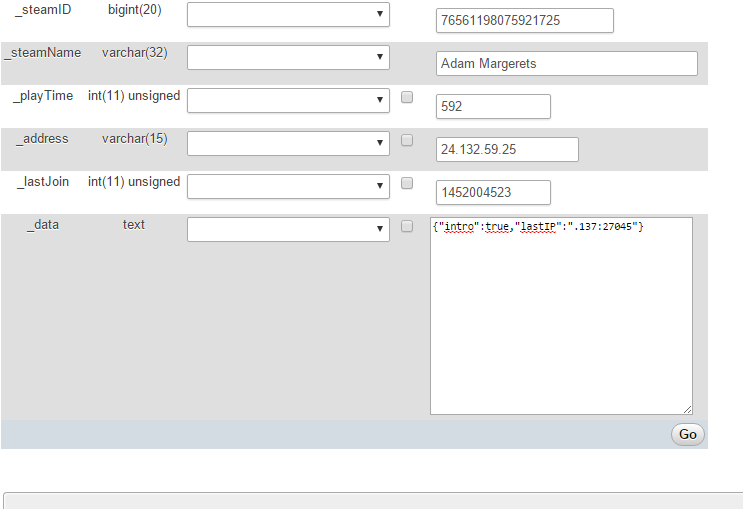Click the _steamName field with Adam Margerets
The width and height of the screenshot is (743, 509).
[567, 64]
